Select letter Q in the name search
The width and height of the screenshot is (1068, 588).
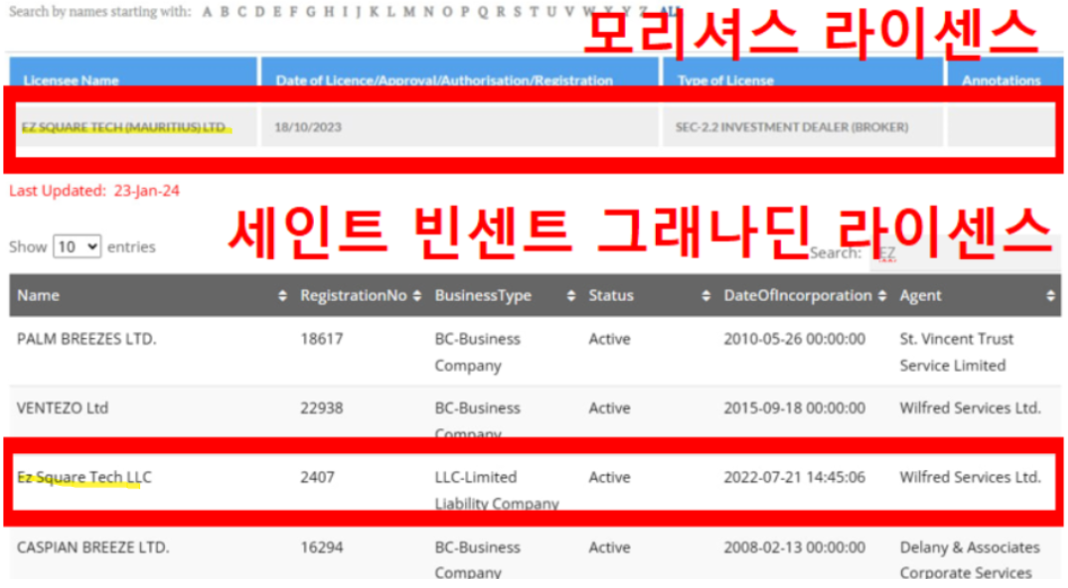pos(483,12)
